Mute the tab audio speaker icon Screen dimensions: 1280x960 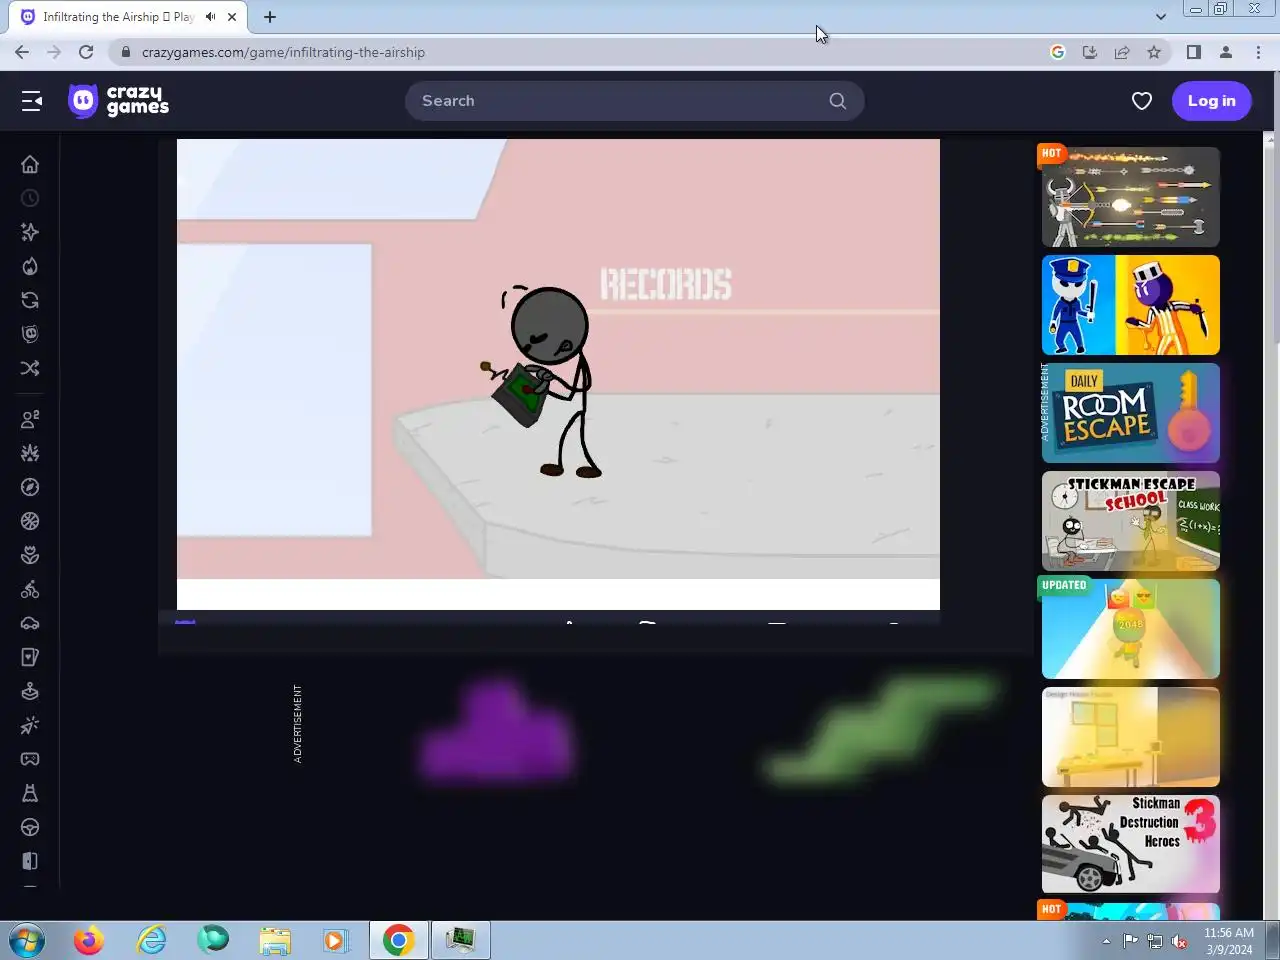210,17
